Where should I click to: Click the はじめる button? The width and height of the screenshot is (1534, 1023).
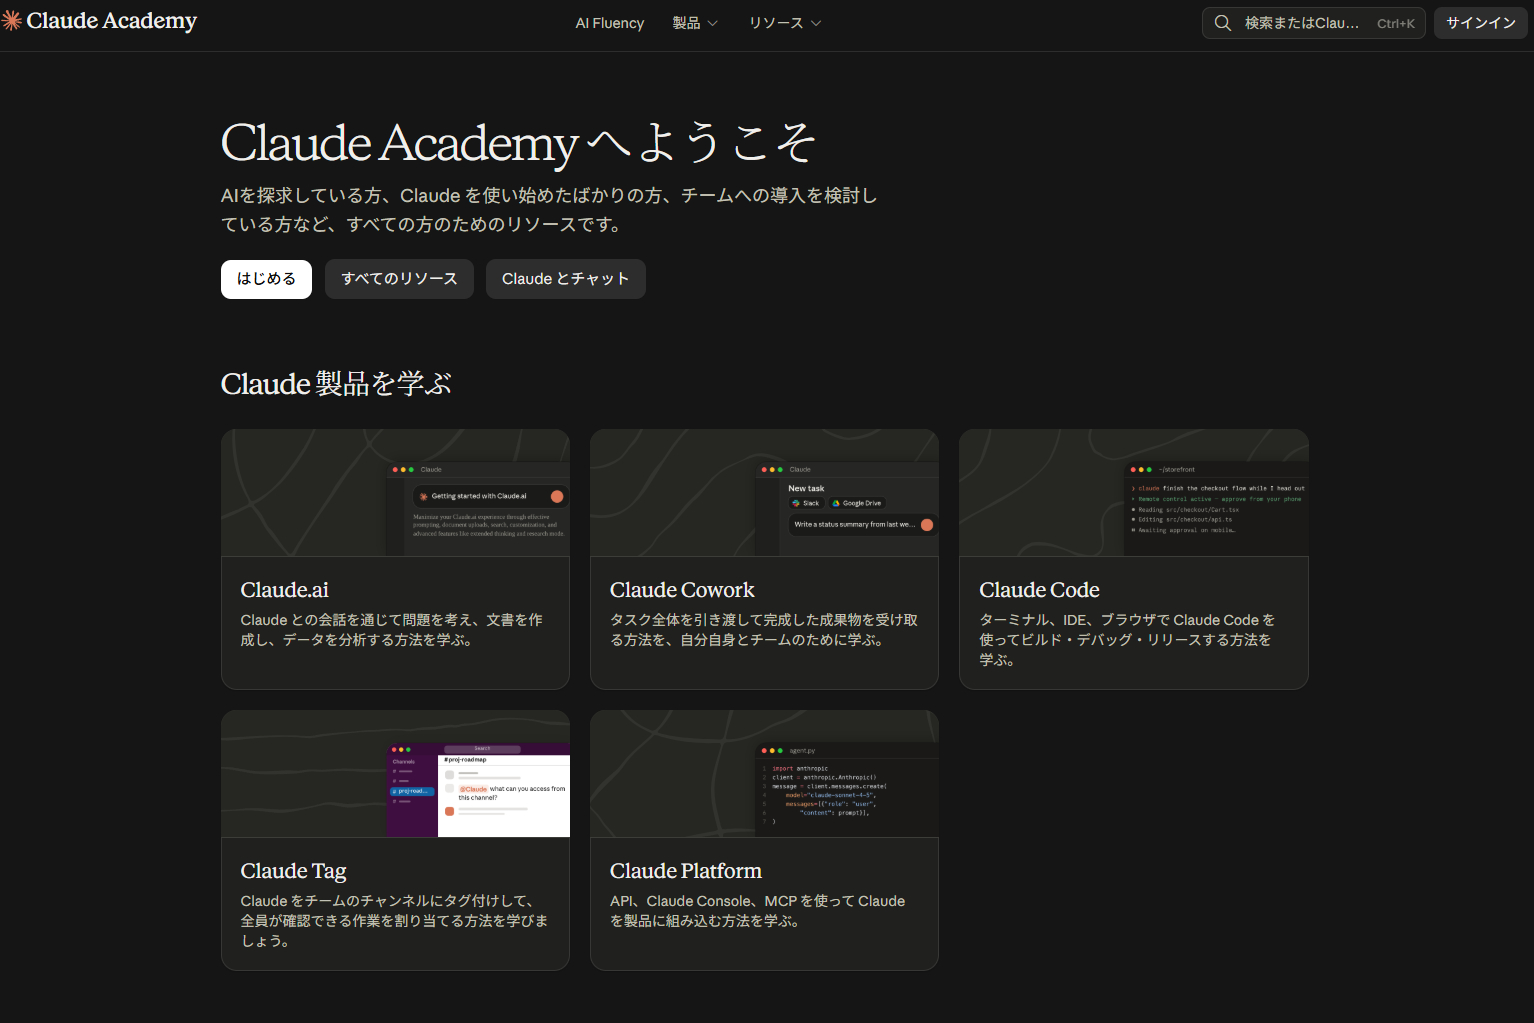[x=266, y=279]
